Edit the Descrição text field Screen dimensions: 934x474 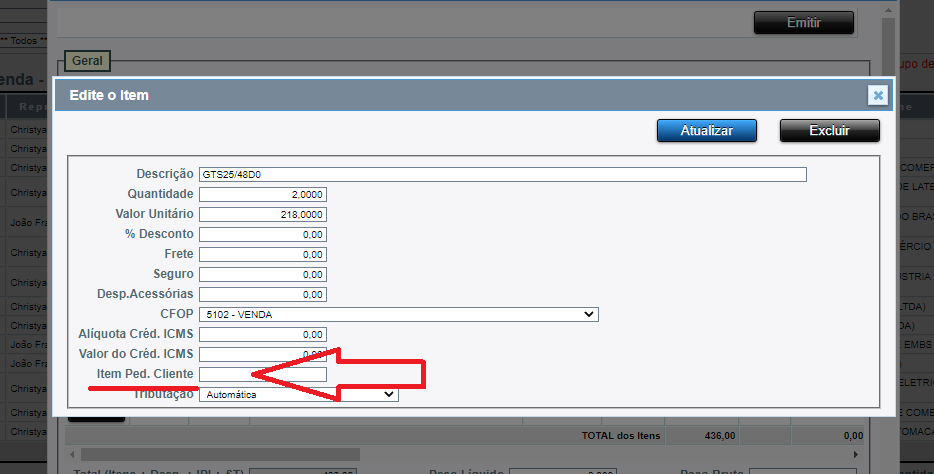[x=502, y=174]
